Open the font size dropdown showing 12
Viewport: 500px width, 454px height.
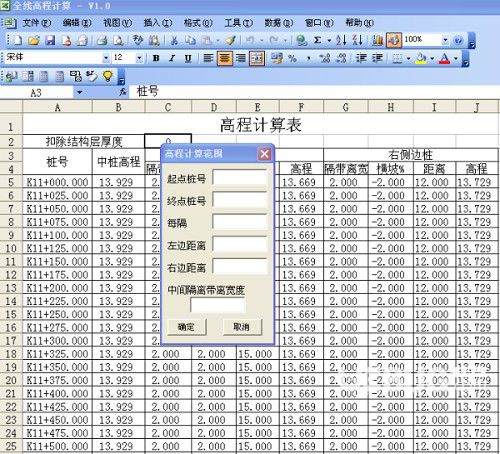(x=139, y=58)
